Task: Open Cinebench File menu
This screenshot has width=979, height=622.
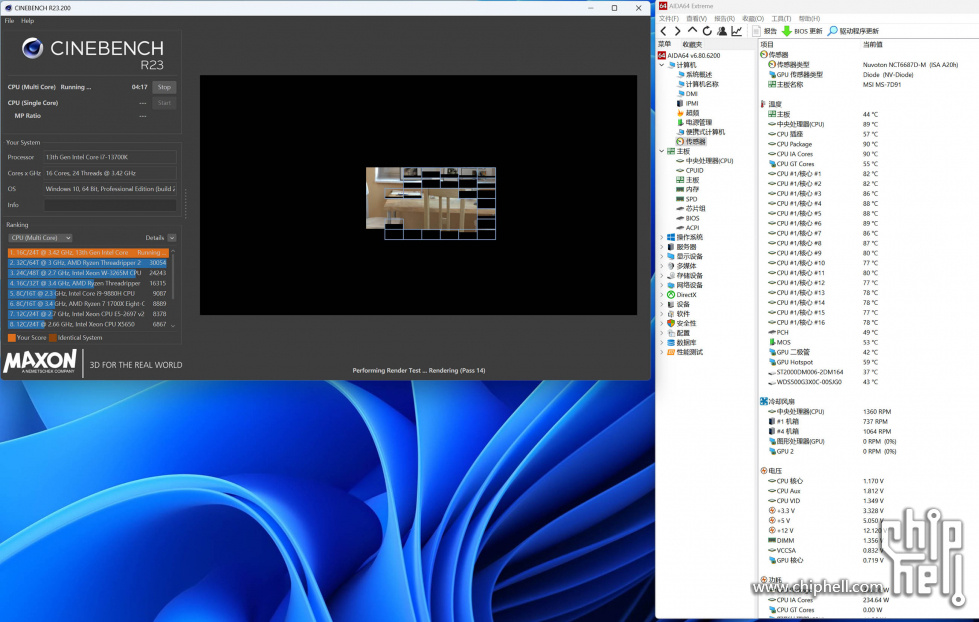Action: pyautogui.click(x=9, y=21)
